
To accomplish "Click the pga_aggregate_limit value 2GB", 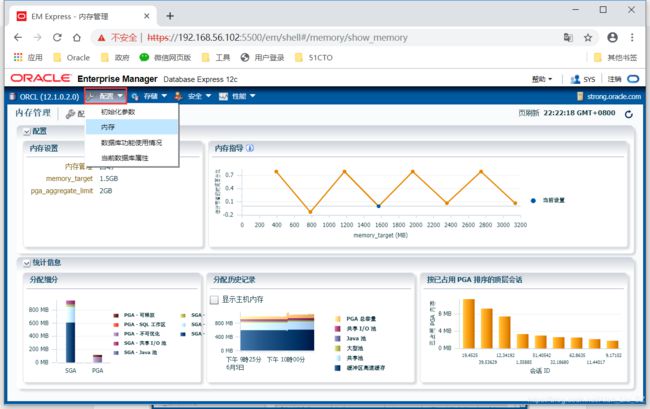I will [x=106, y=191].
